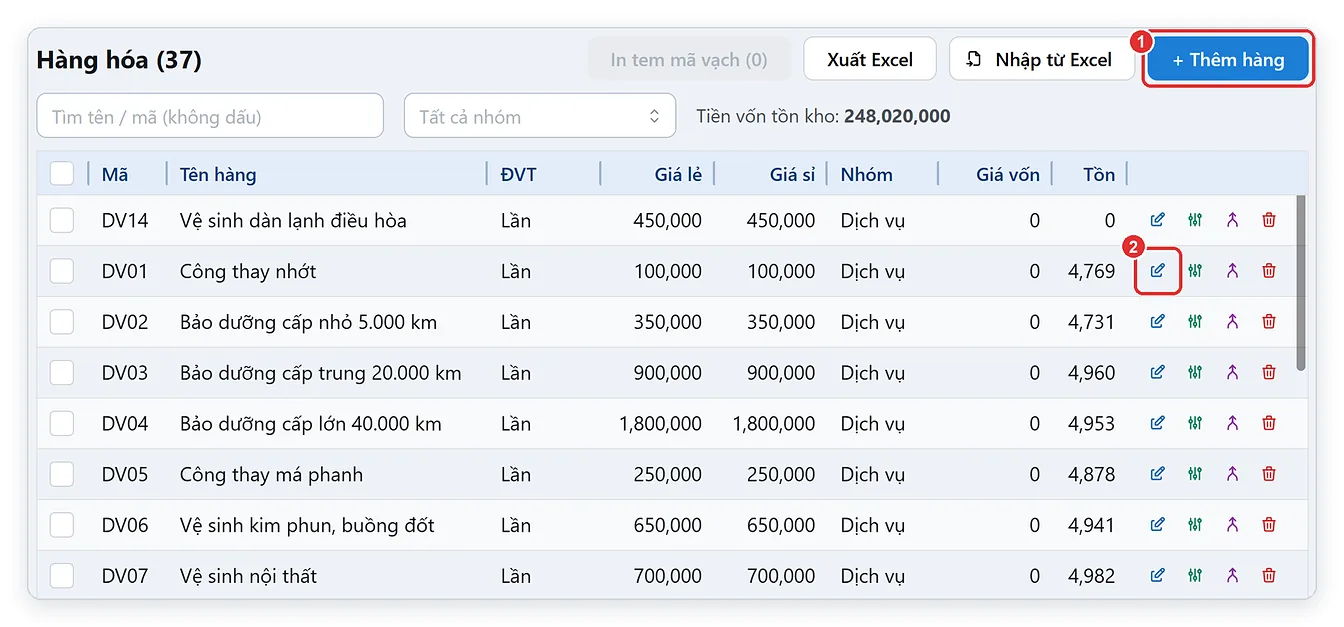Viewport: 1344px width, 627px height.
Task: Click the edit pencil icon for DV14
Action: tap(1158, 220)
